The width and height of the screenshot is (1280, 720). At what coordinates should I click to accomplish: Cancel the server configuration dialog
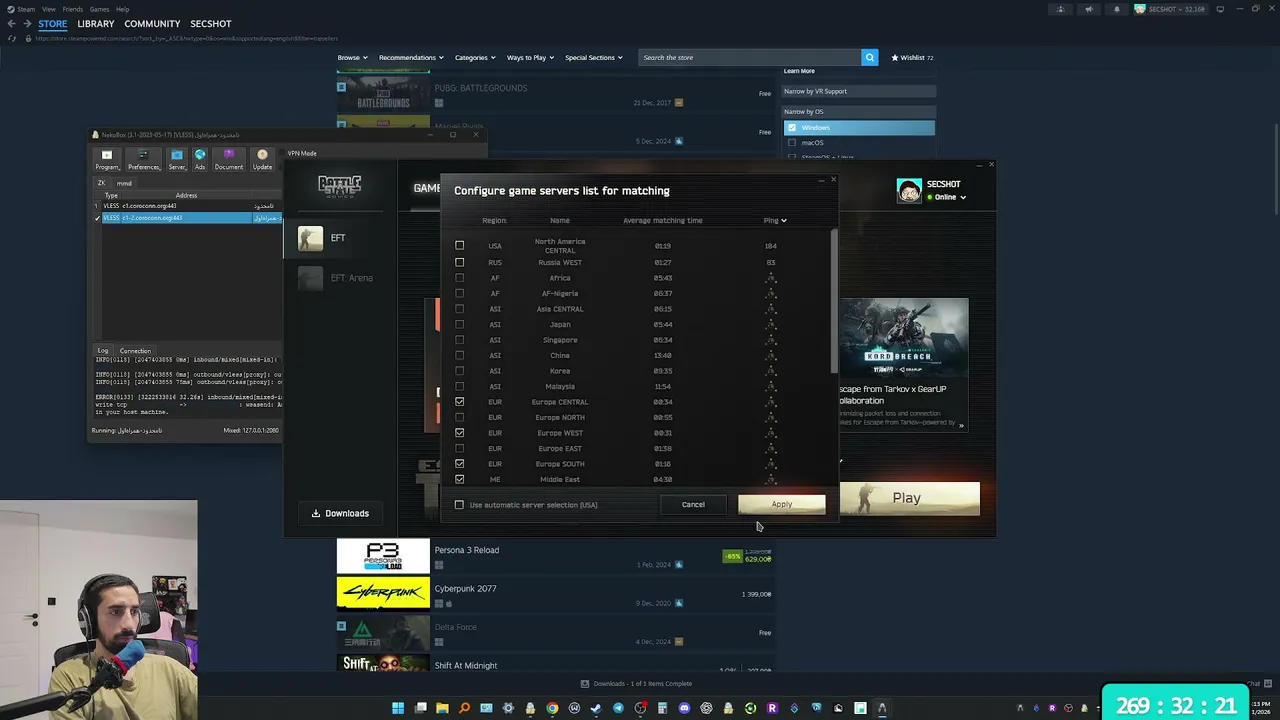pos(693,504)
